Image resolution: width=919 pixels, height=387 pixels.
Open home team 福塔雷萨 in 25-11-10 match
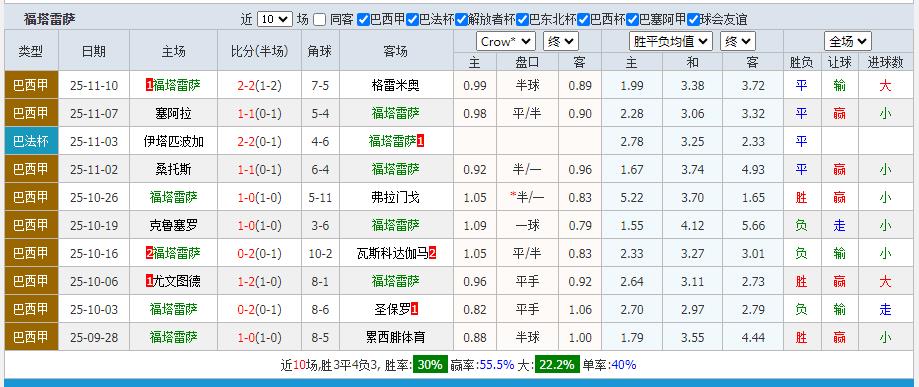[x=177, y=86]
